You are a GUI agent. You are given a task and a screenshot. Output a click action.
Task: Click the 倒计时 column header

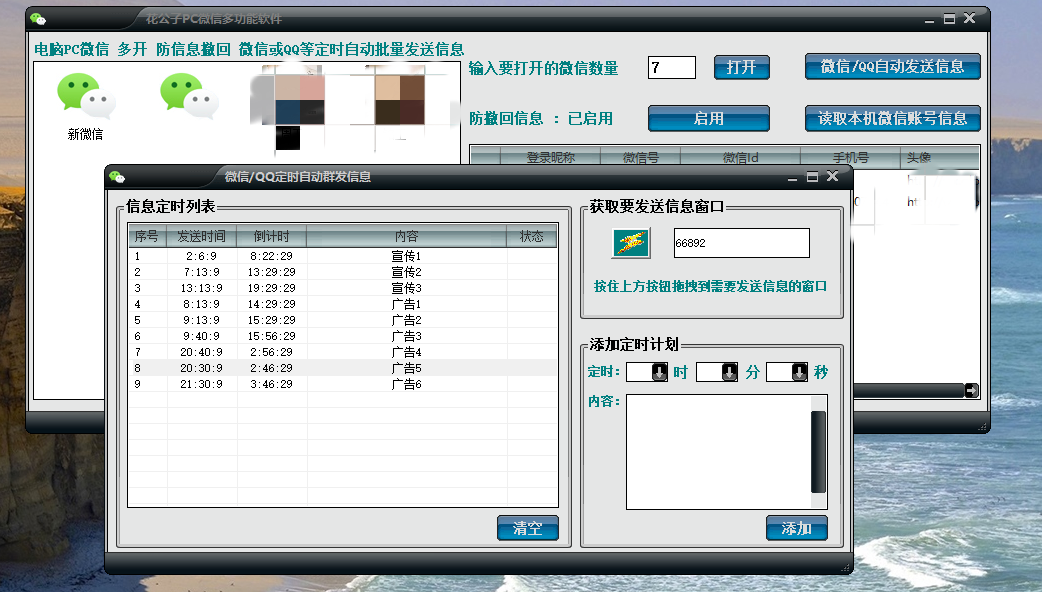pos(271,236)
